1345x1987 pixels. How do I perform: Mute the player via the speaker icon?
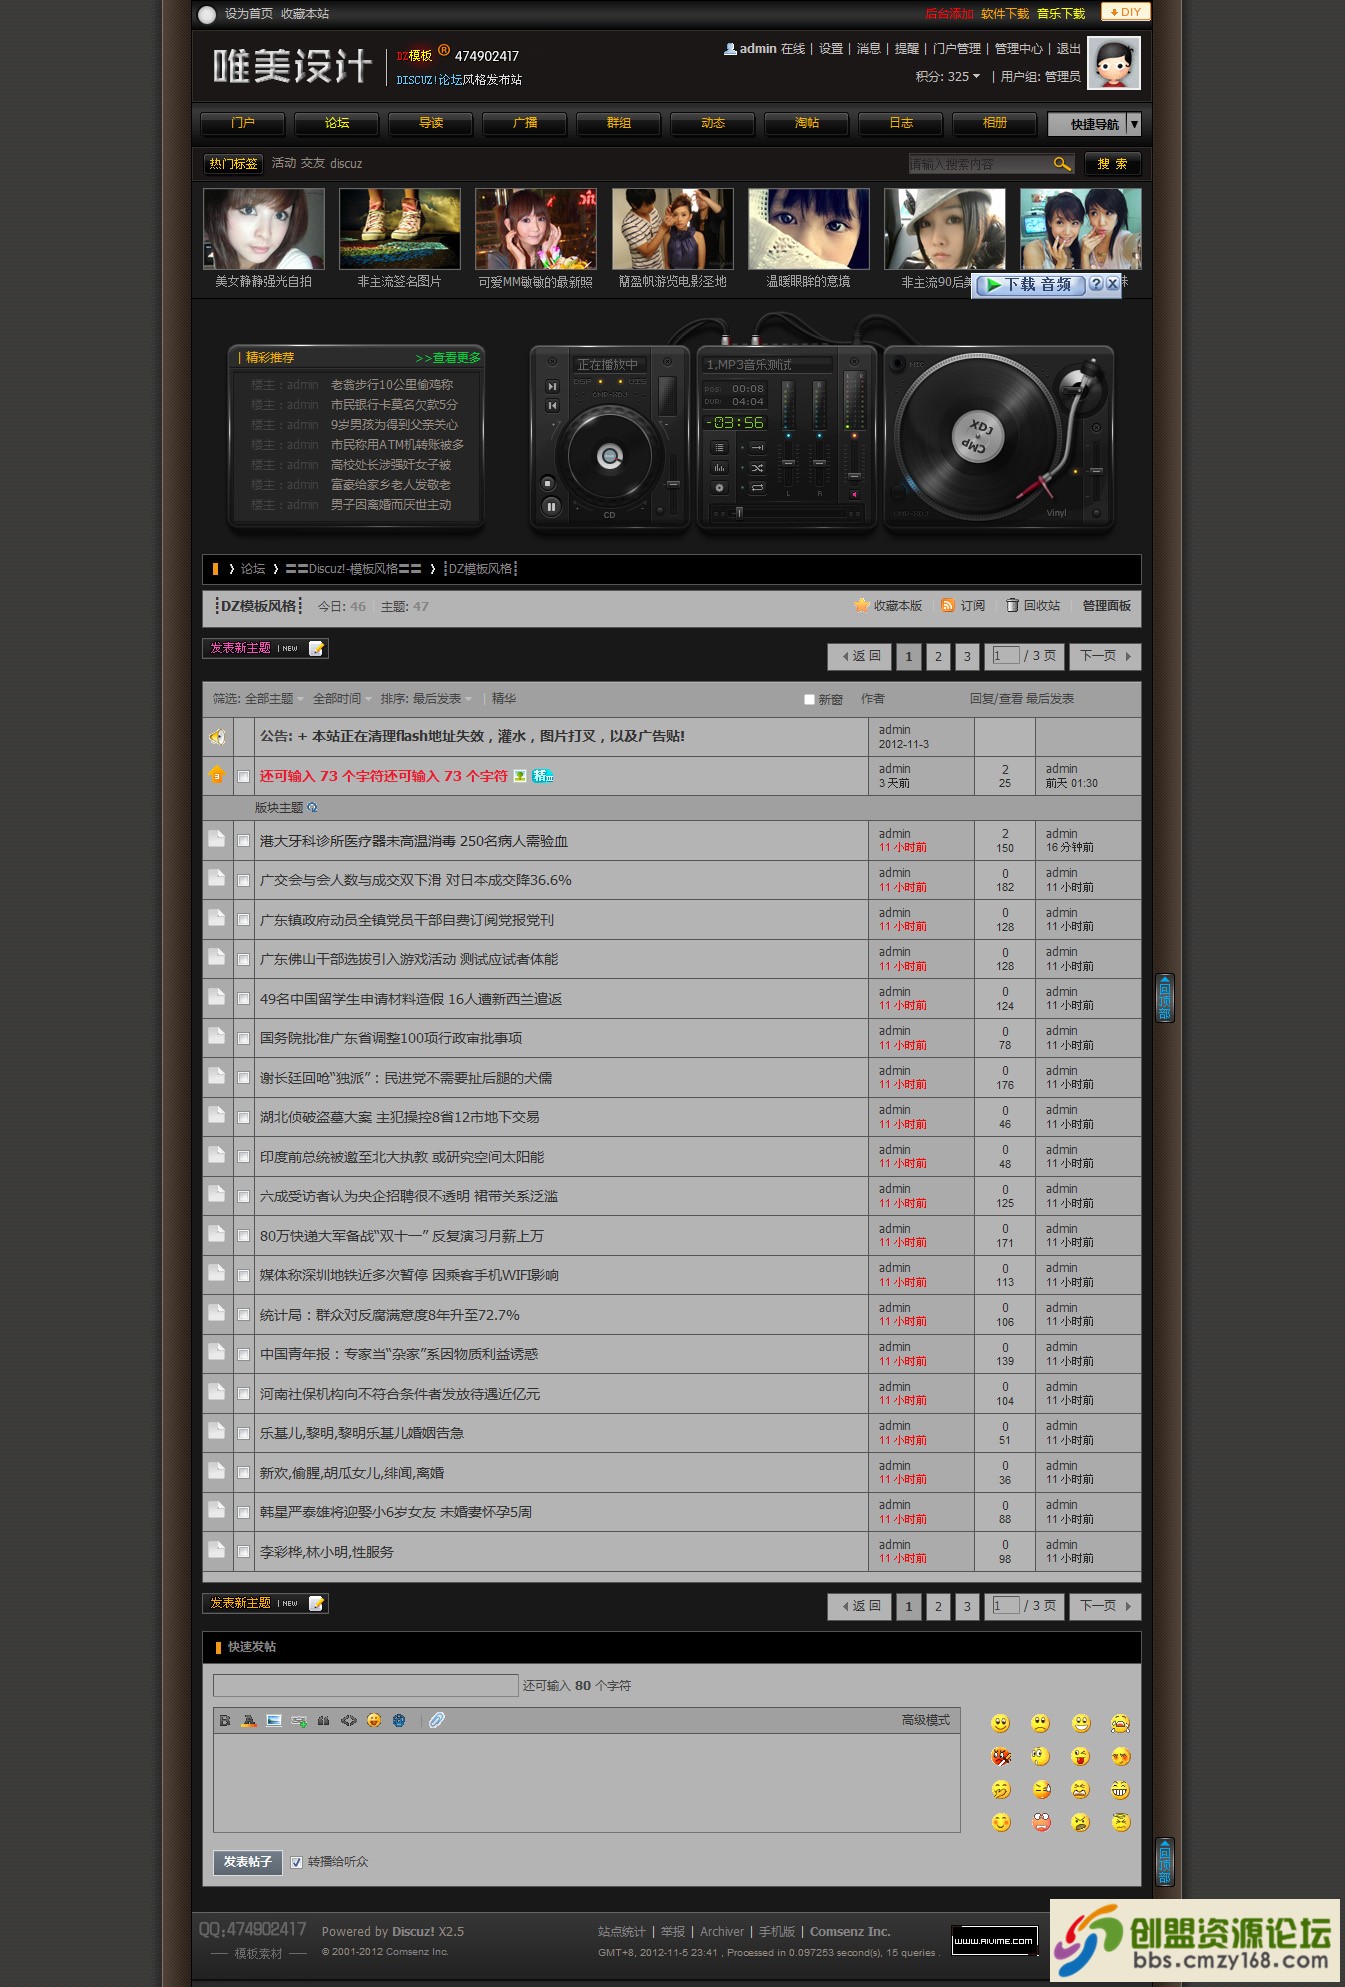(854, 495)
